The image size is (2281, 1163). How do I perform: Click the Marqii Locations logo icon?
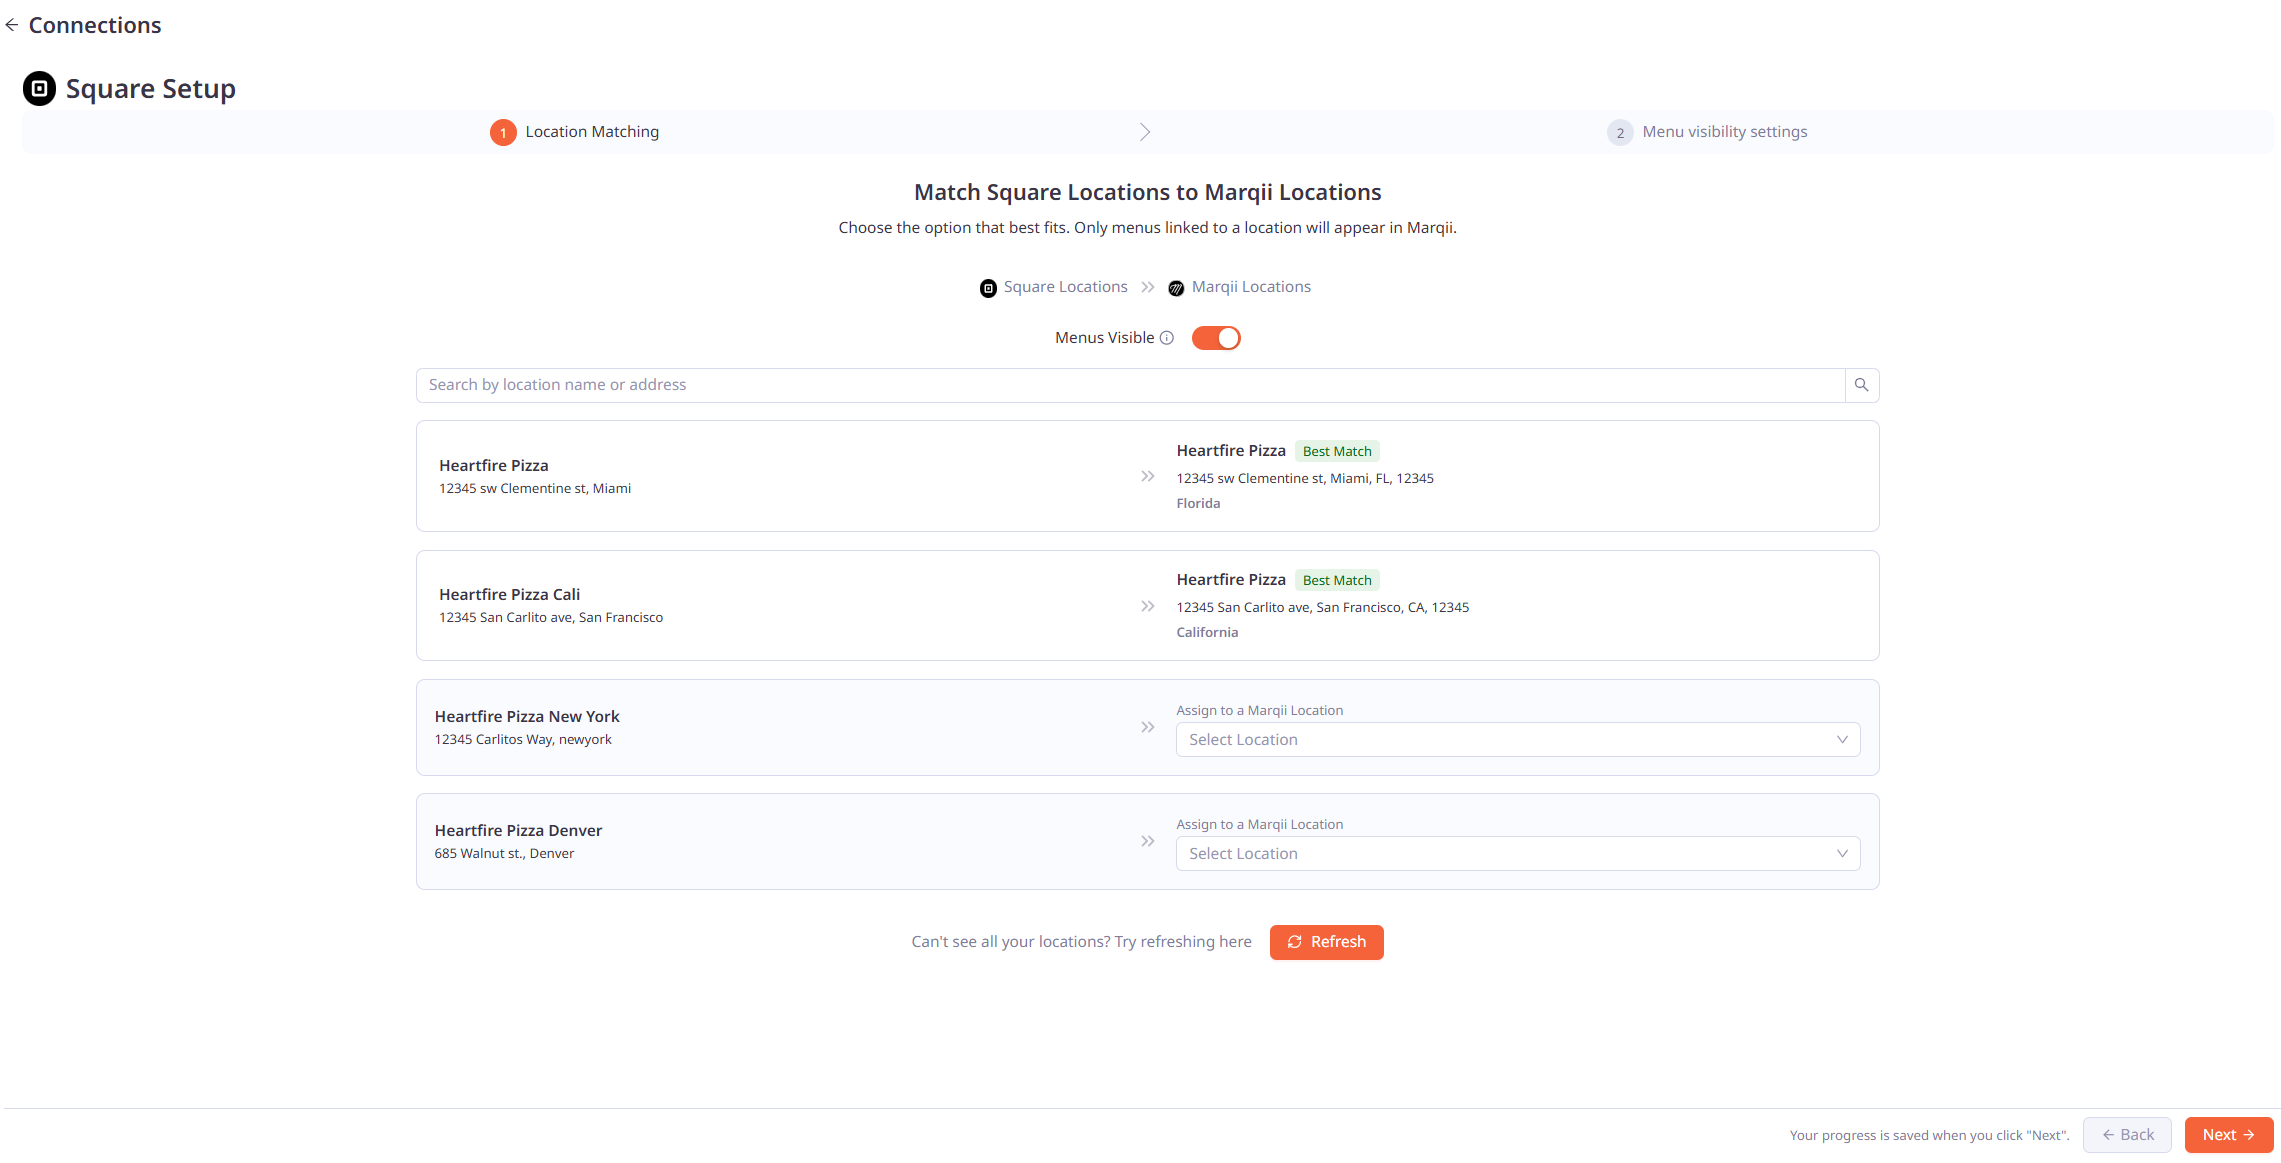(1176, 288)
